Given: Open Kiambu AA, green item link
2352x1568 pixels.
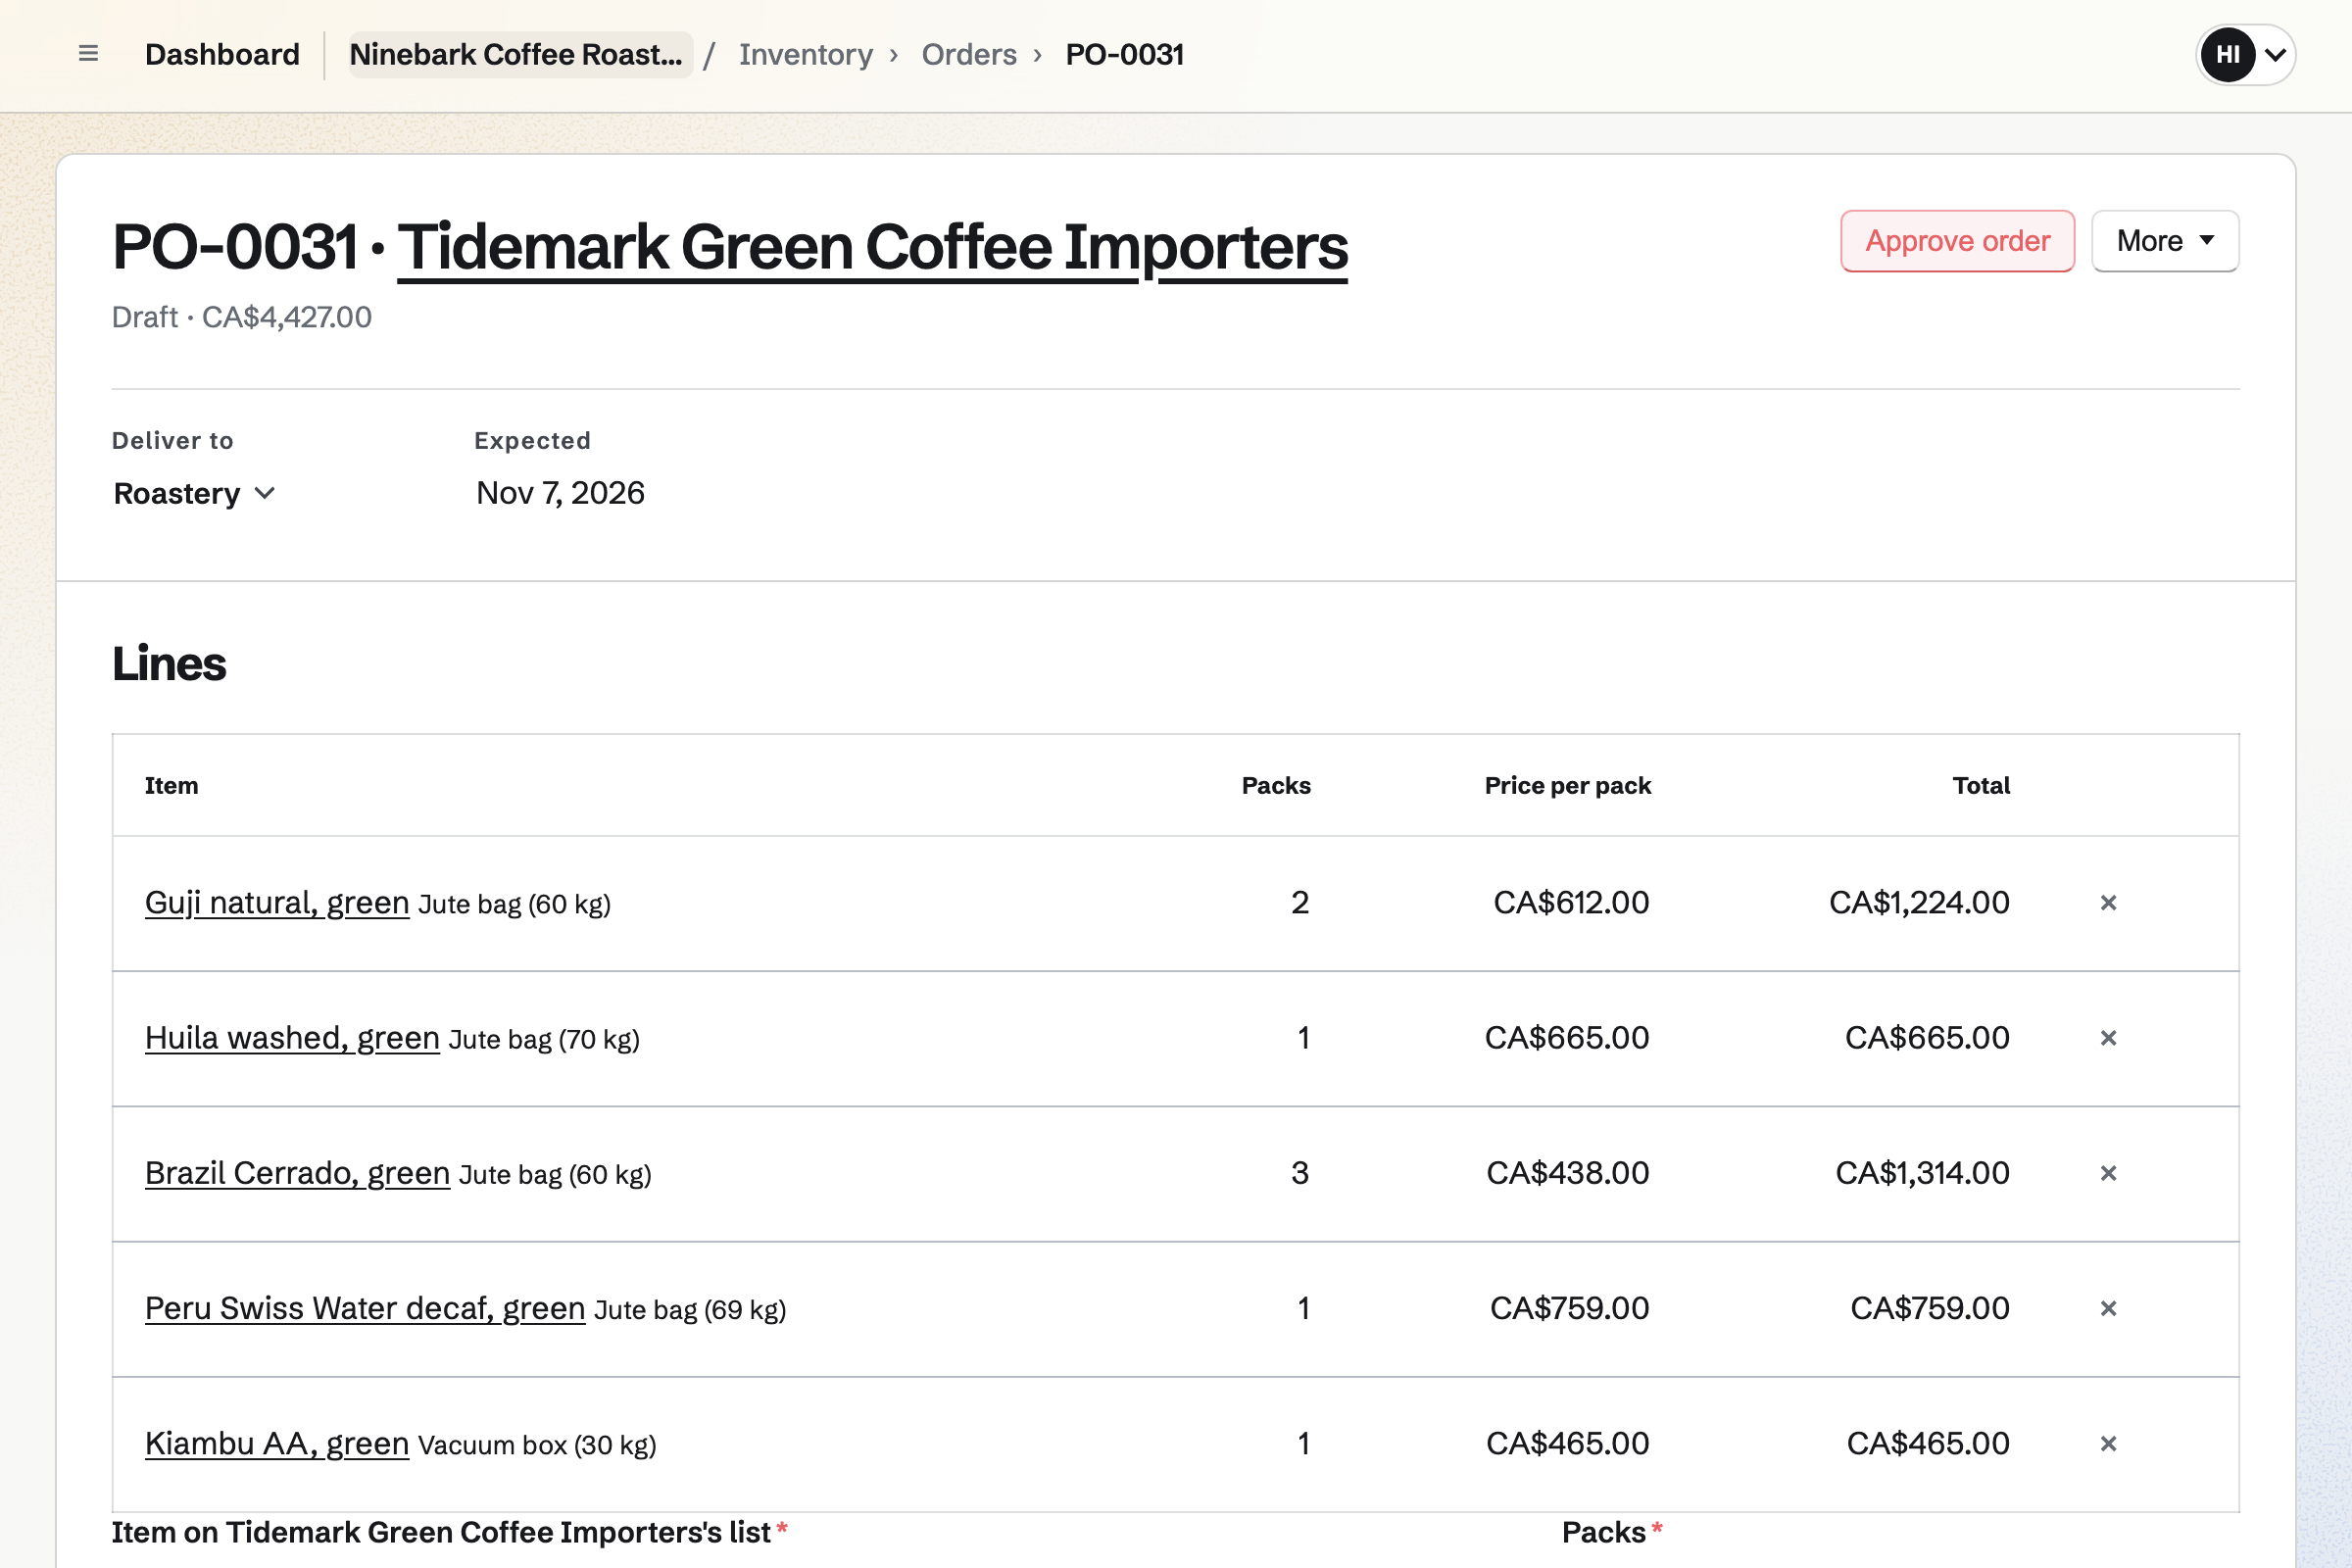Looking at the screenshot, I should click(x=277, y=1443).
